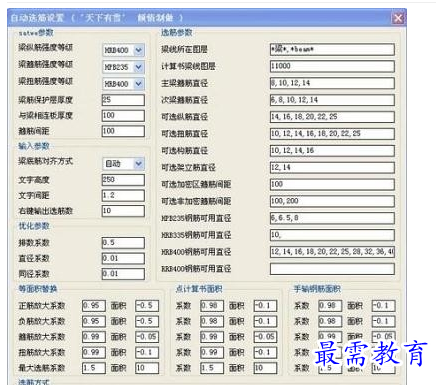Focus the 计算书梁线图层 field with 11000
Screen dimensions: 436x385
(332, 66)
